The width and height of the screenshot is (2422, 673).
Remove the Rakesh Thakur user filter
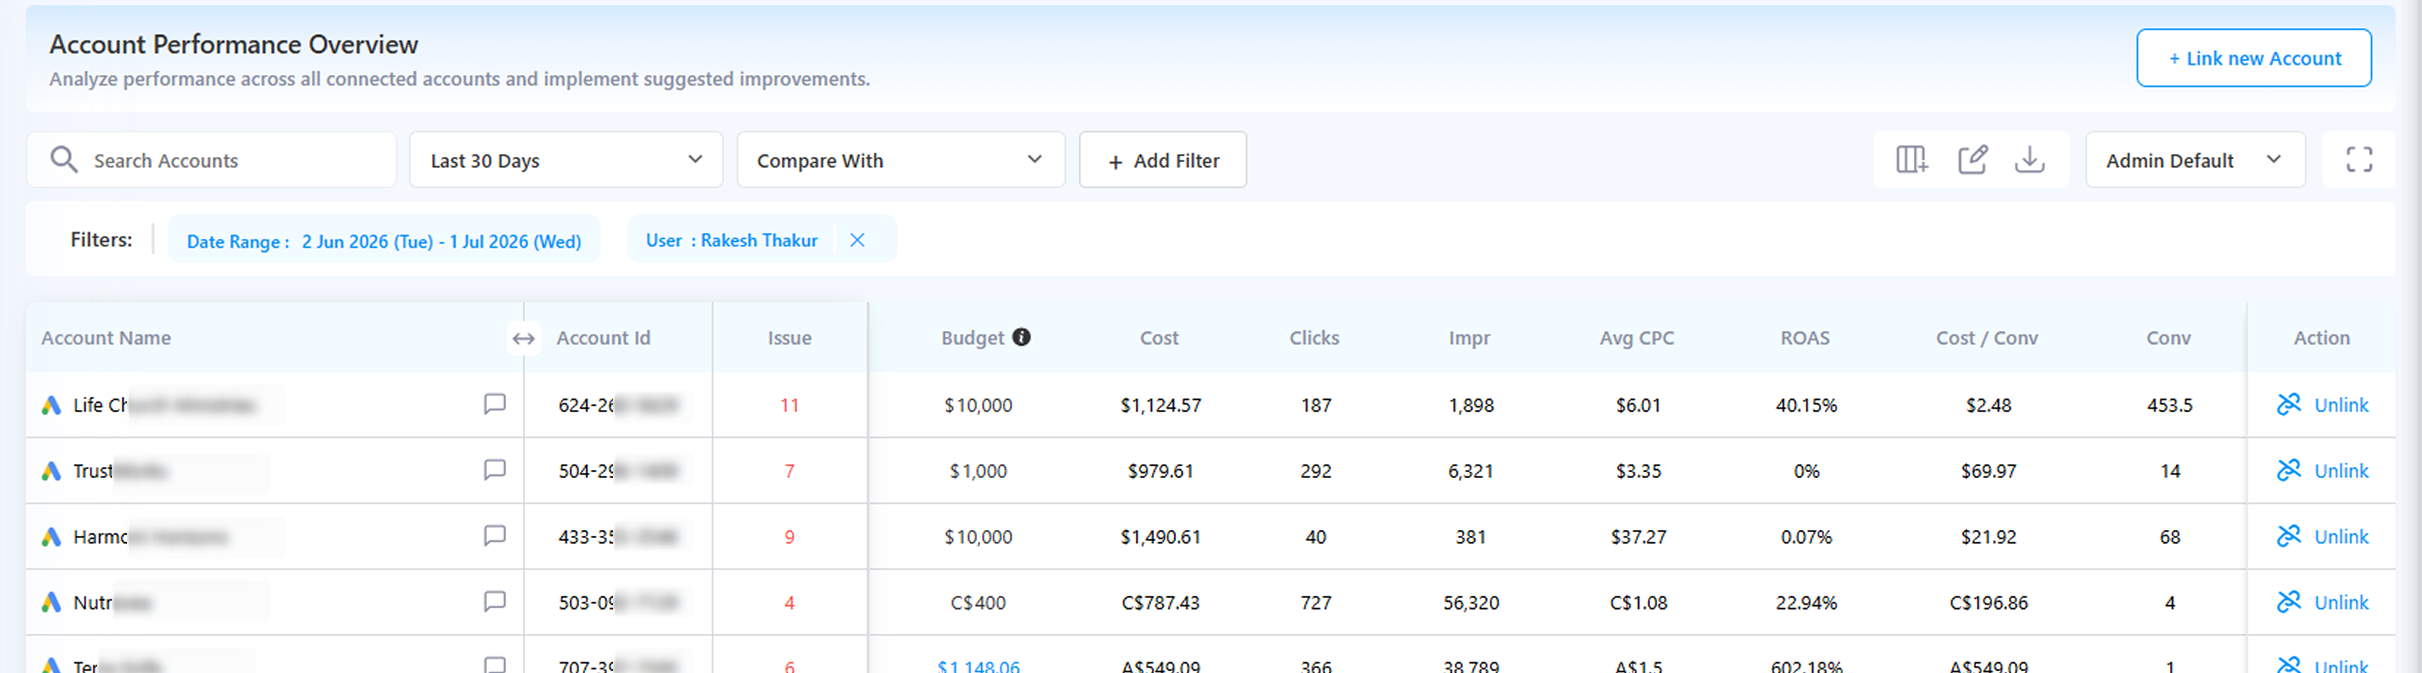pyautogui.click(x=857, y=240)
